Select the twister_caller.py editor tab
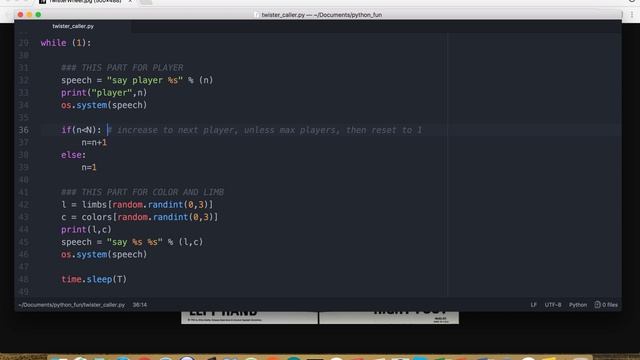Image resolution: width=640 pixels, height=360 pixels. coord(73,26)
